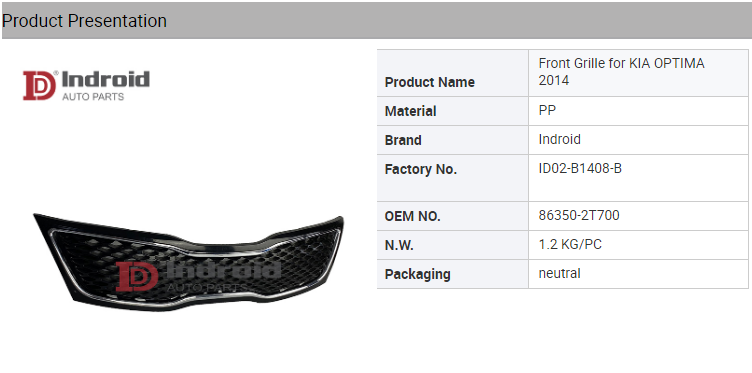Click the Factory No. label
The width and height of the screenshot is (752, 373).
tap(421, 169)
